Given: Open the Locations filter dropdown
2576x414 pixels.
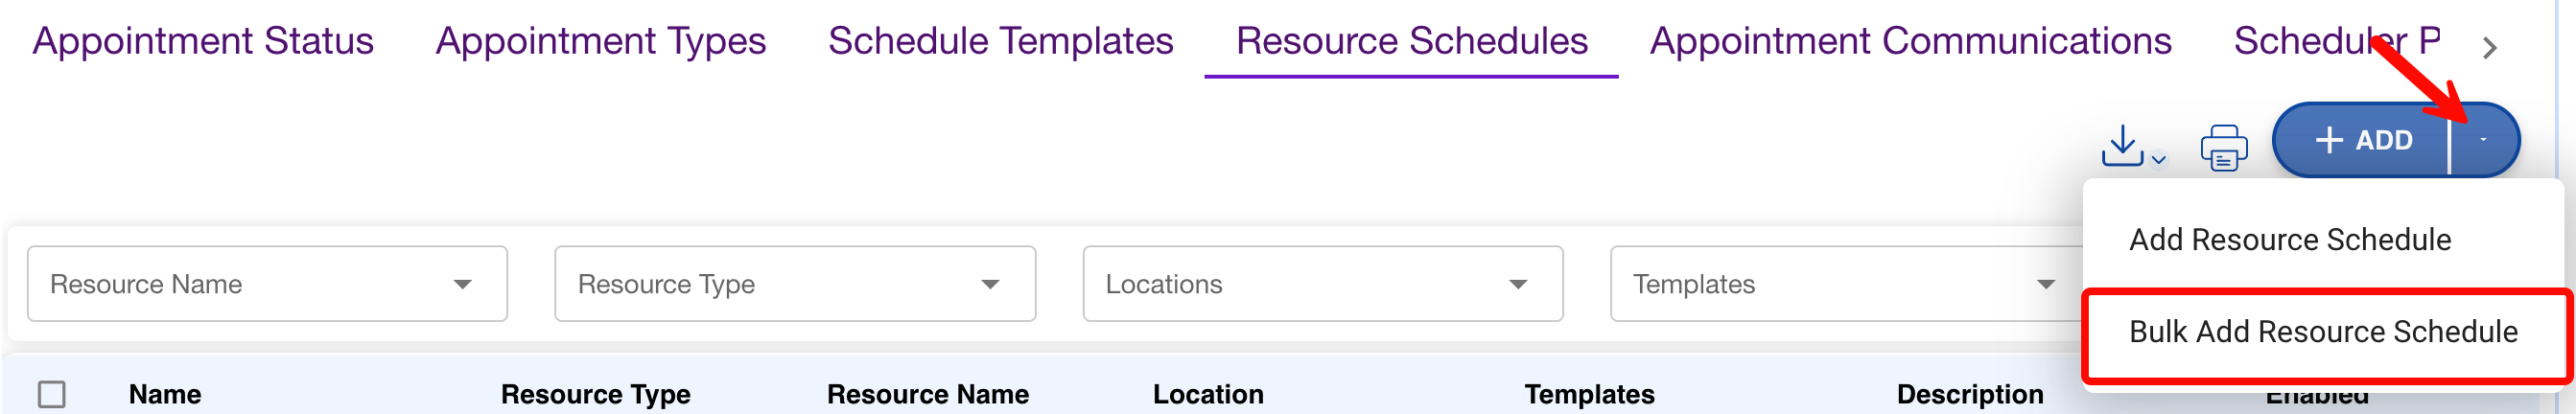Looking at the screenshot, I should click(1322, 284).
